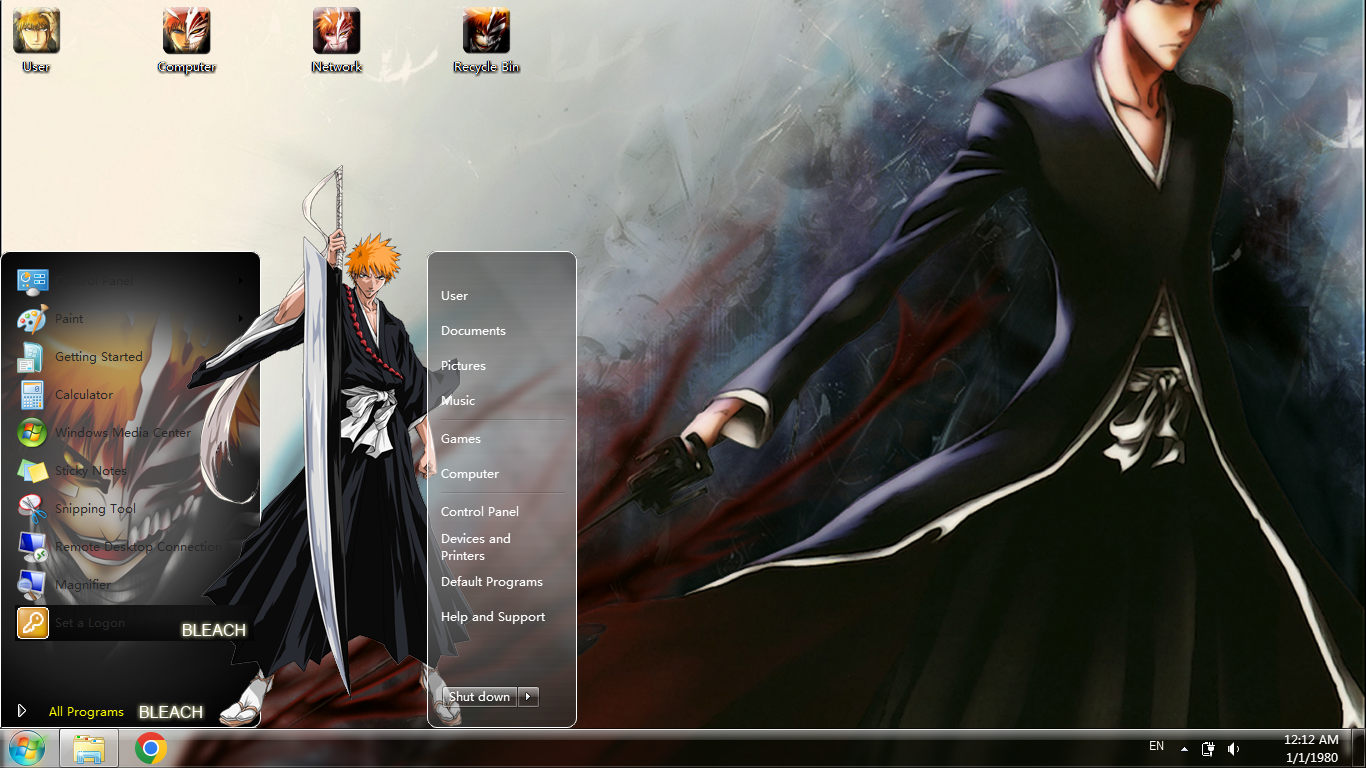1366x768 pixels.
Task: Open shut down options arrow
Action: pos(529,697)
